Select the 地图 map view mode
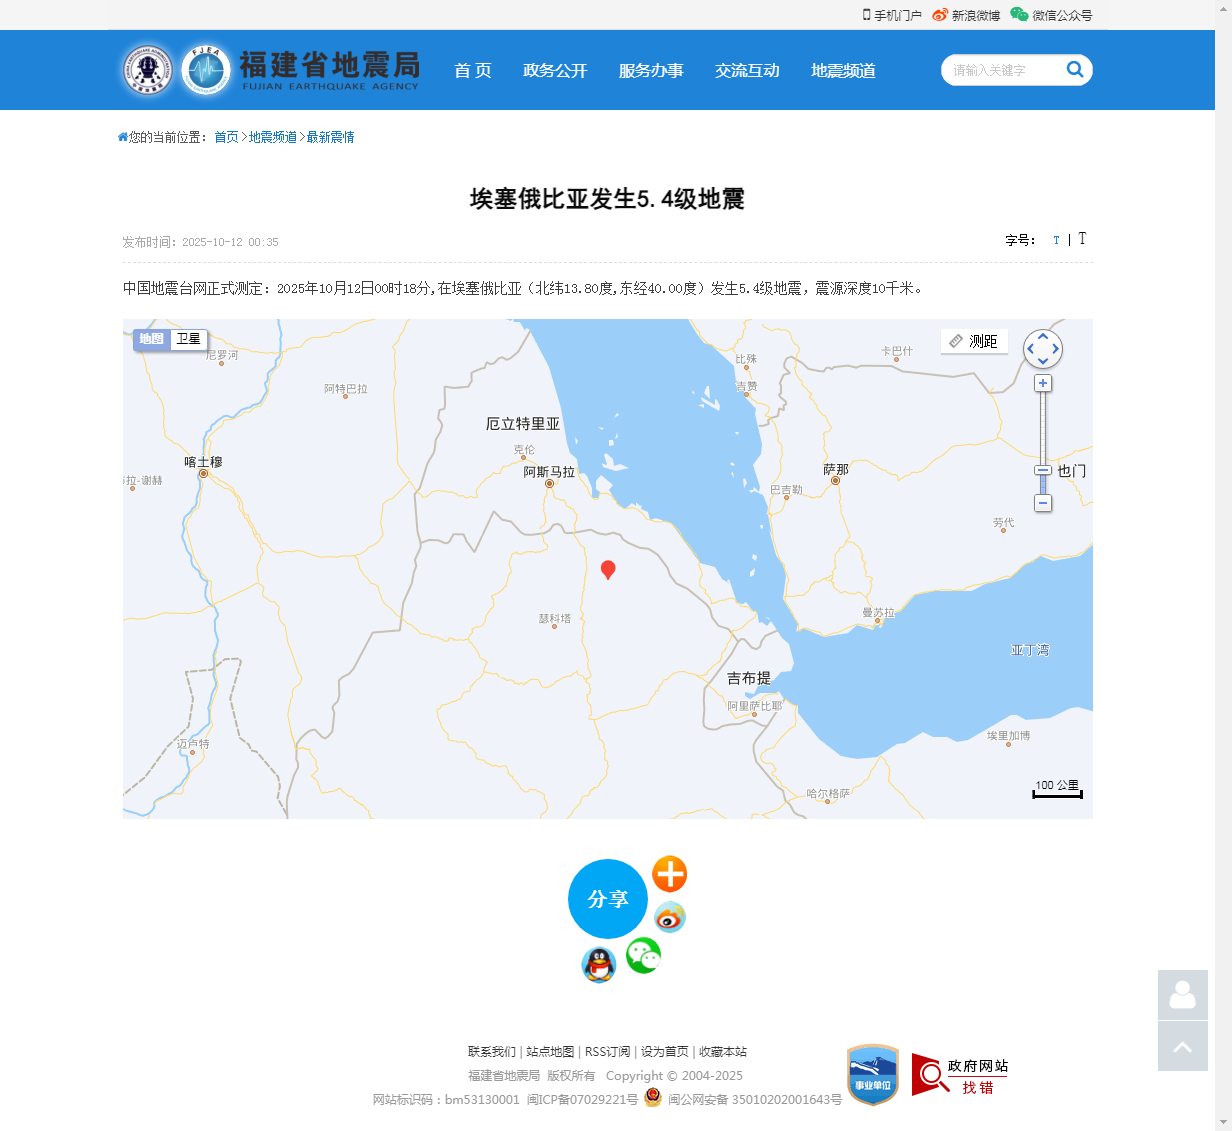 [152, 339]
